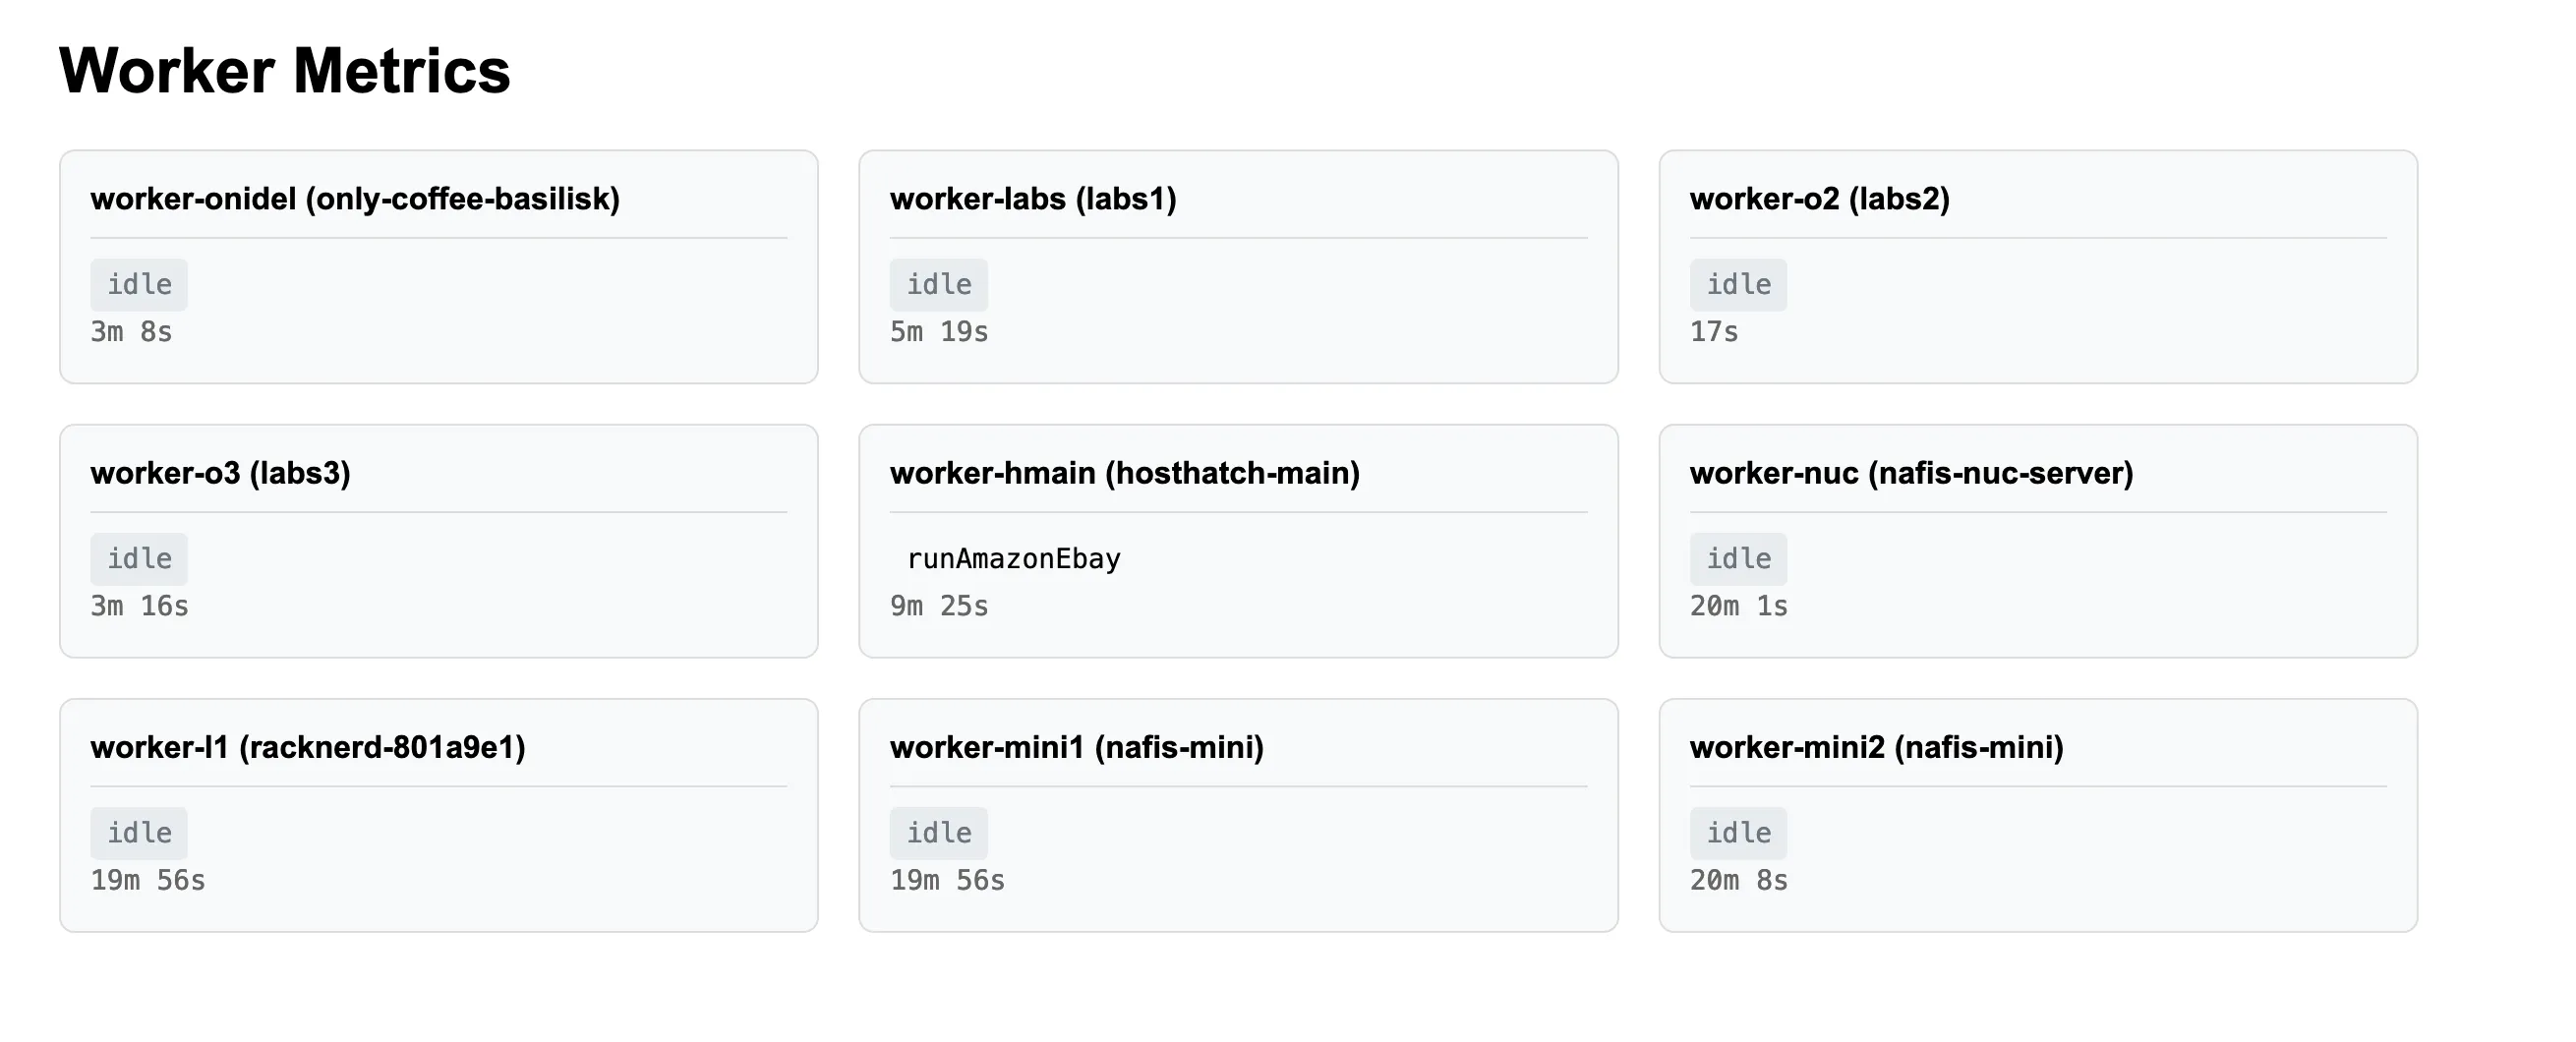This screenshot has height=1042, width=2576.
Task: Select the idle badge on worker-o2
Action: (1738, 284)
